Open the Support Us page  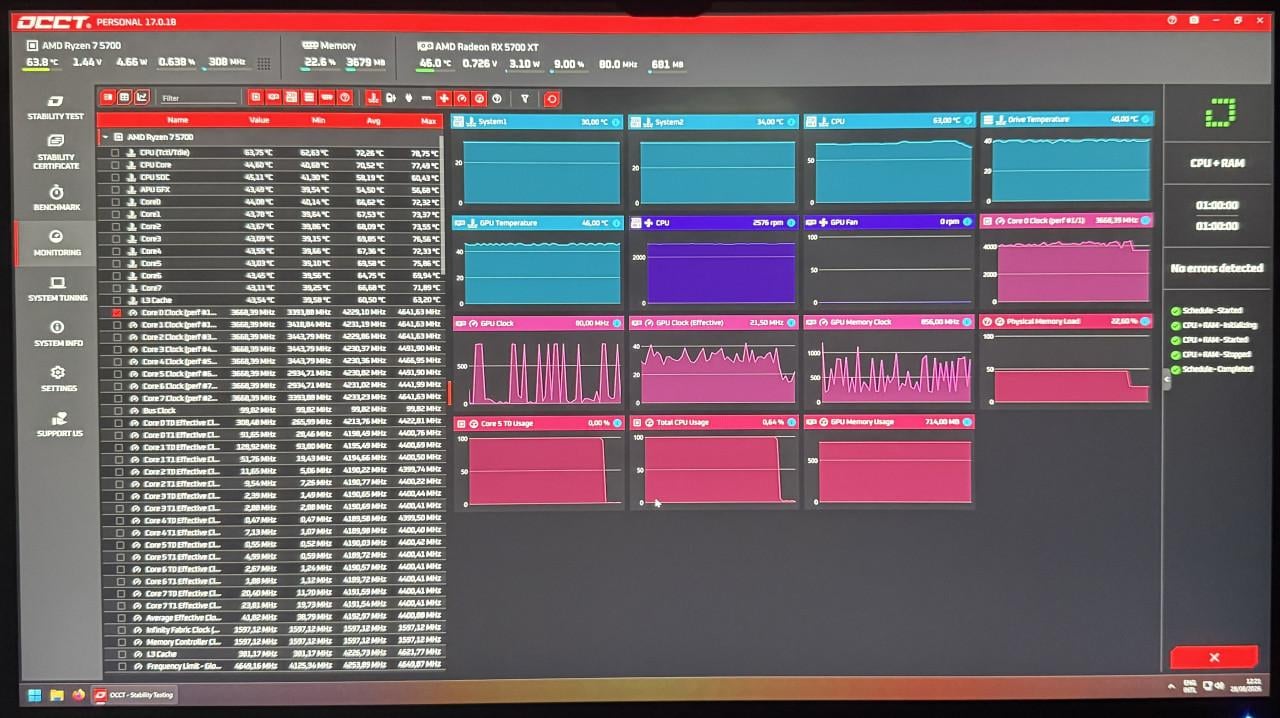pos(59,424)
